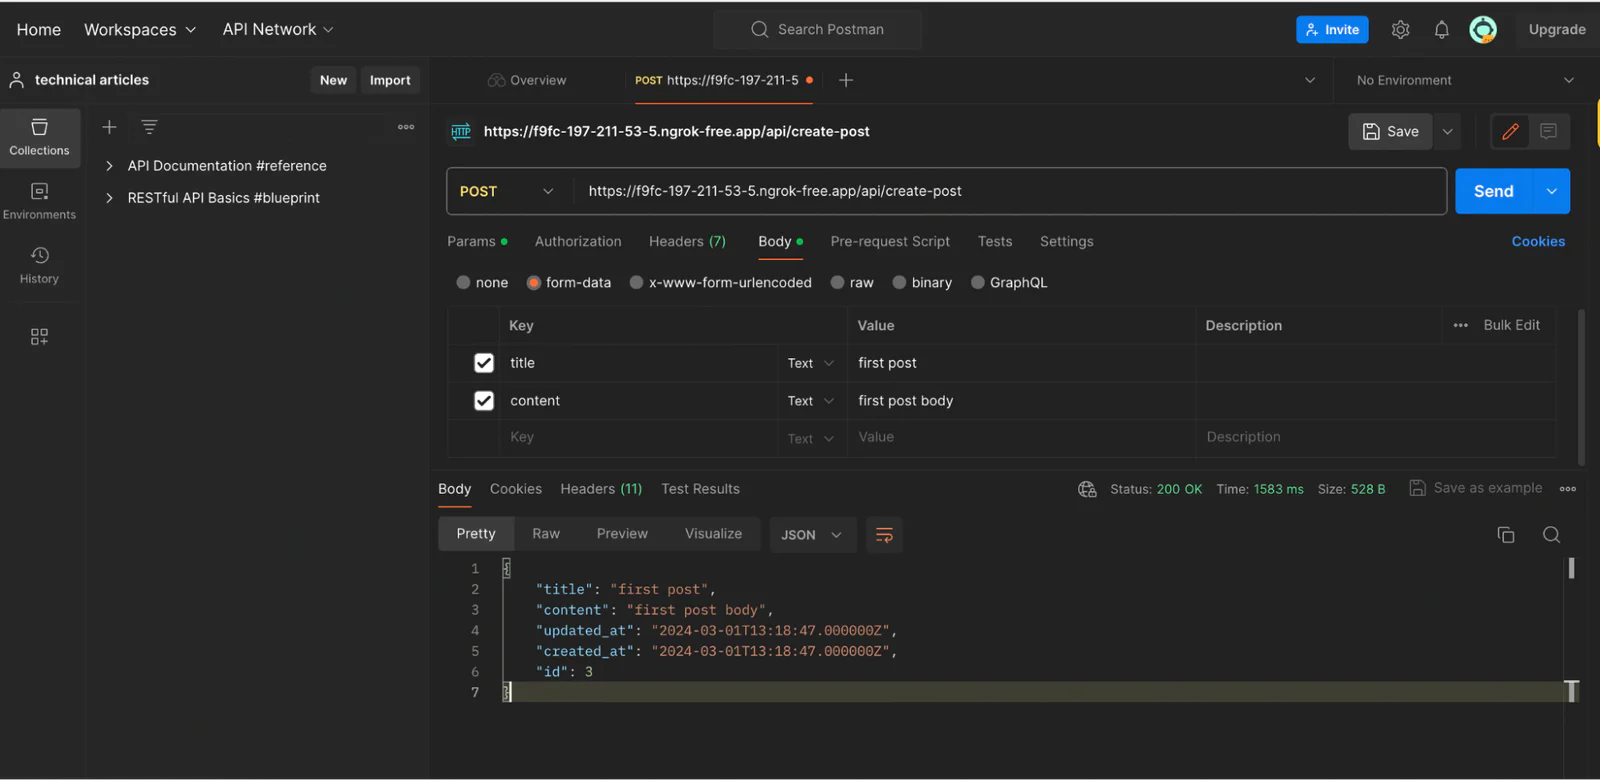
Task: Select the x-www-form-urlencoded body type
Action: [x=636, y=282]
